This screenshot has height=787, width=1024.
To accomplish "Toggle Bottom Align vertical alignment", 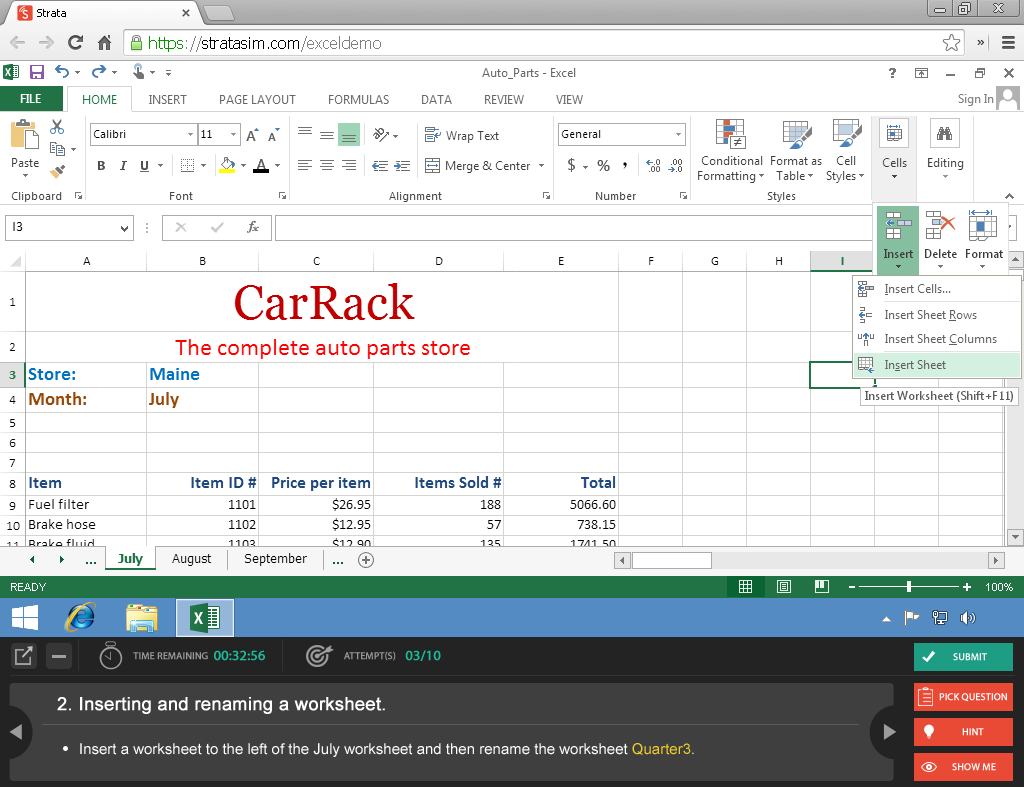I will pyautogui.click(x=349, y=135).
